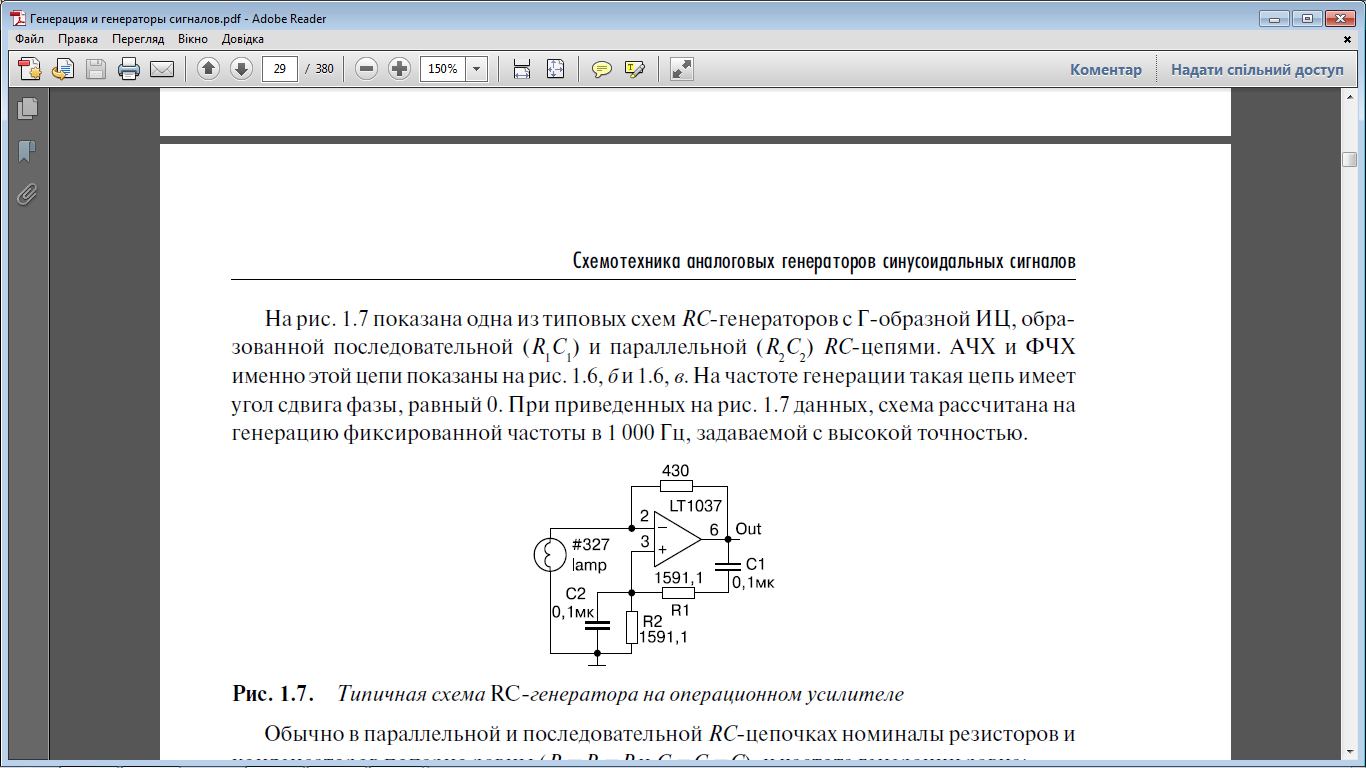Viewport: 1366px width, 768px height.
Task: Click the Adobe Reader title bar icon
Action: coord(17,18)
